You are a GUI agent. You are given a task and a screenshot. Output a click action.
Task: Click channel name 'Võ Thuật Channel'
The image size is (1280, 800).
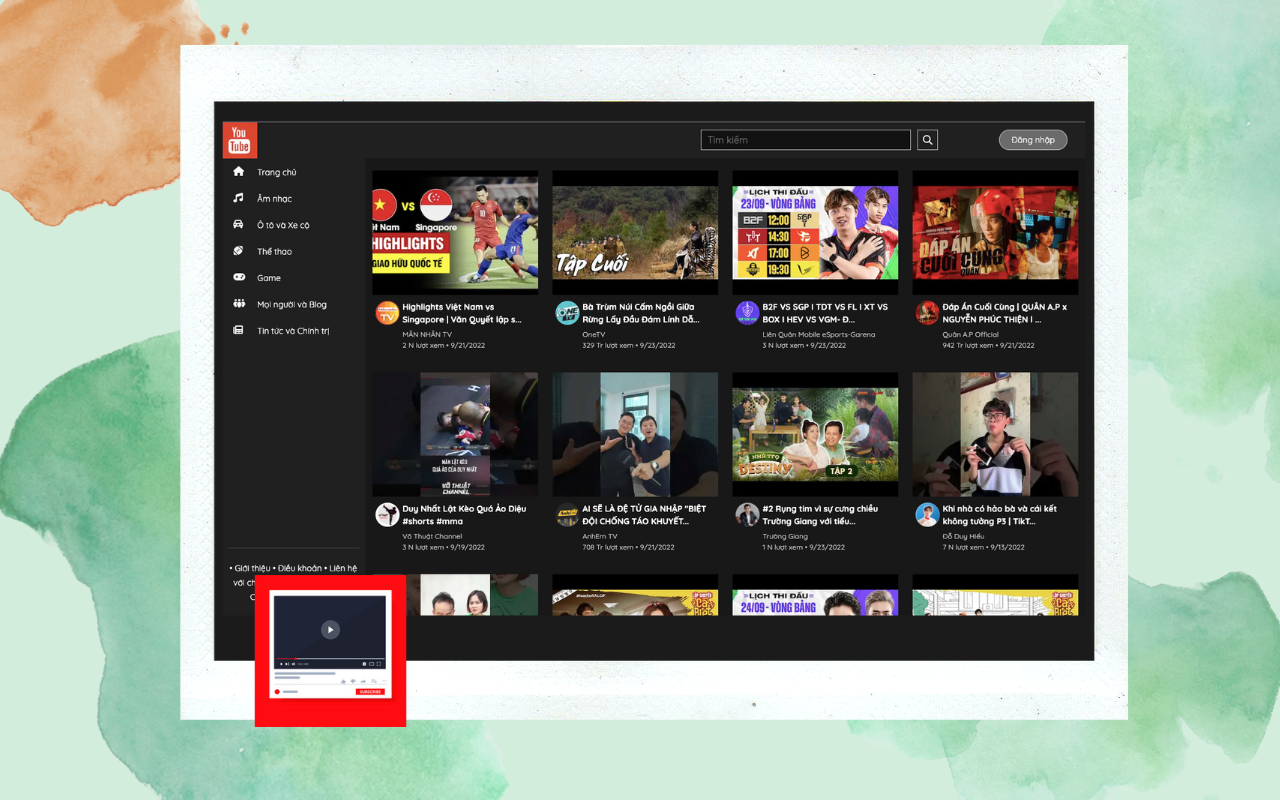point(432,537)
